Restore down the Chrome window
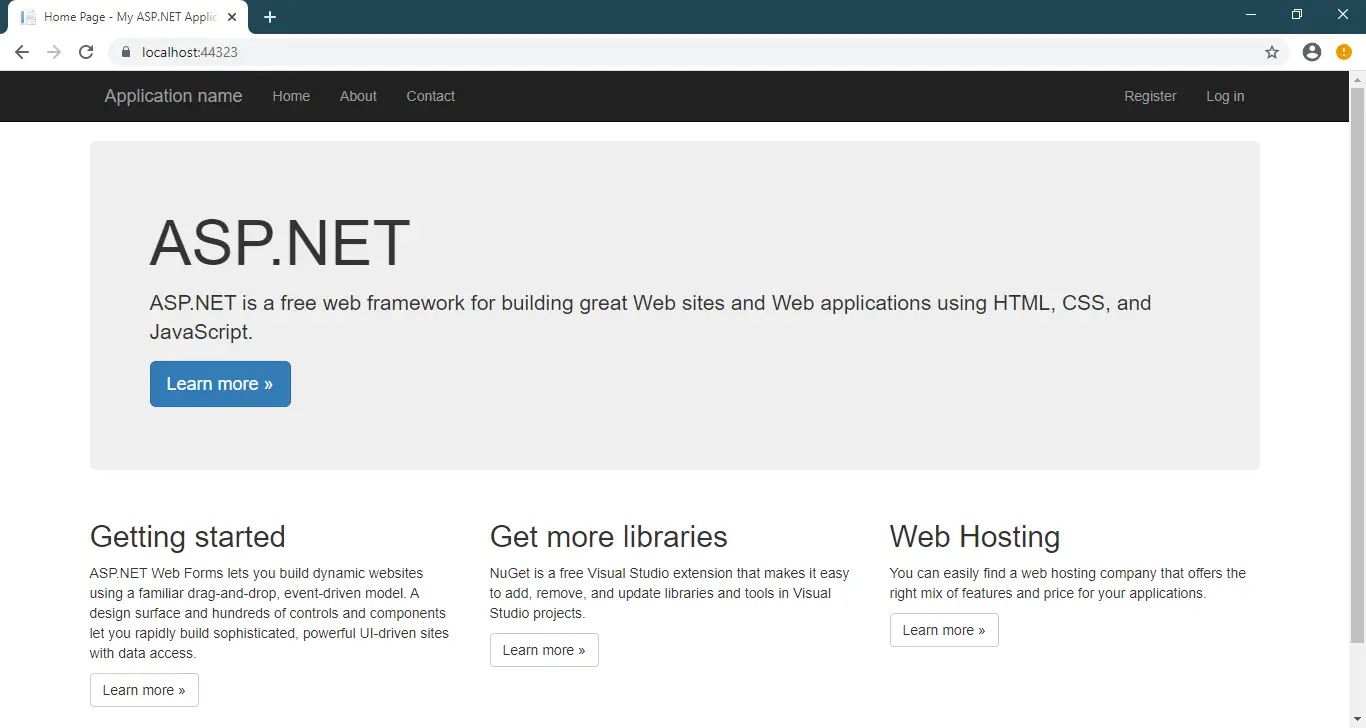Screen dimensions: 1366x728 tap(1297, 14)
